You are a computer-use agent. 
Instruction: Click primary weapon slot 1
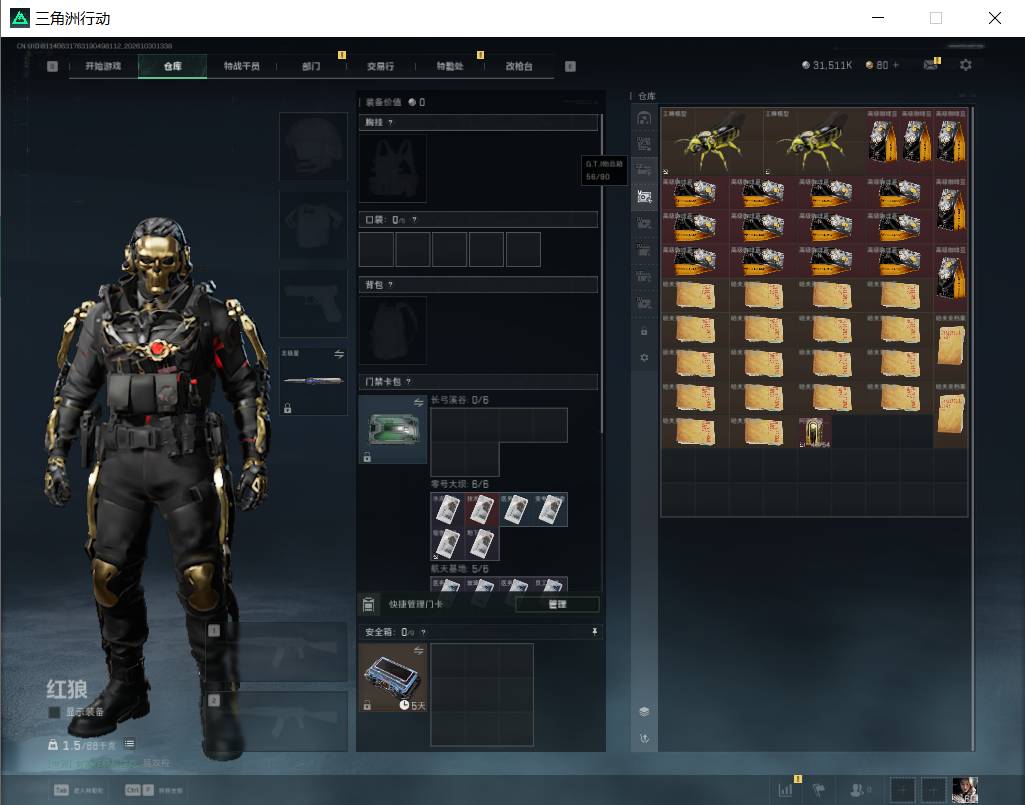tap(277, 651)
